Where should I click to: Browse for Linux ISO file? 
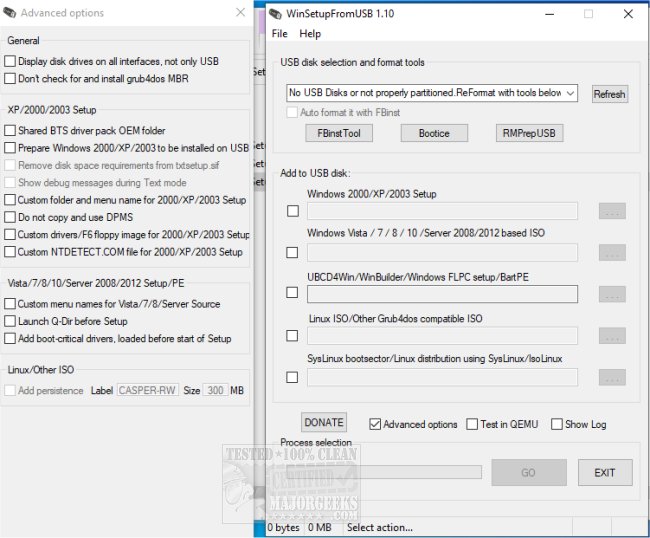[612, 336]
